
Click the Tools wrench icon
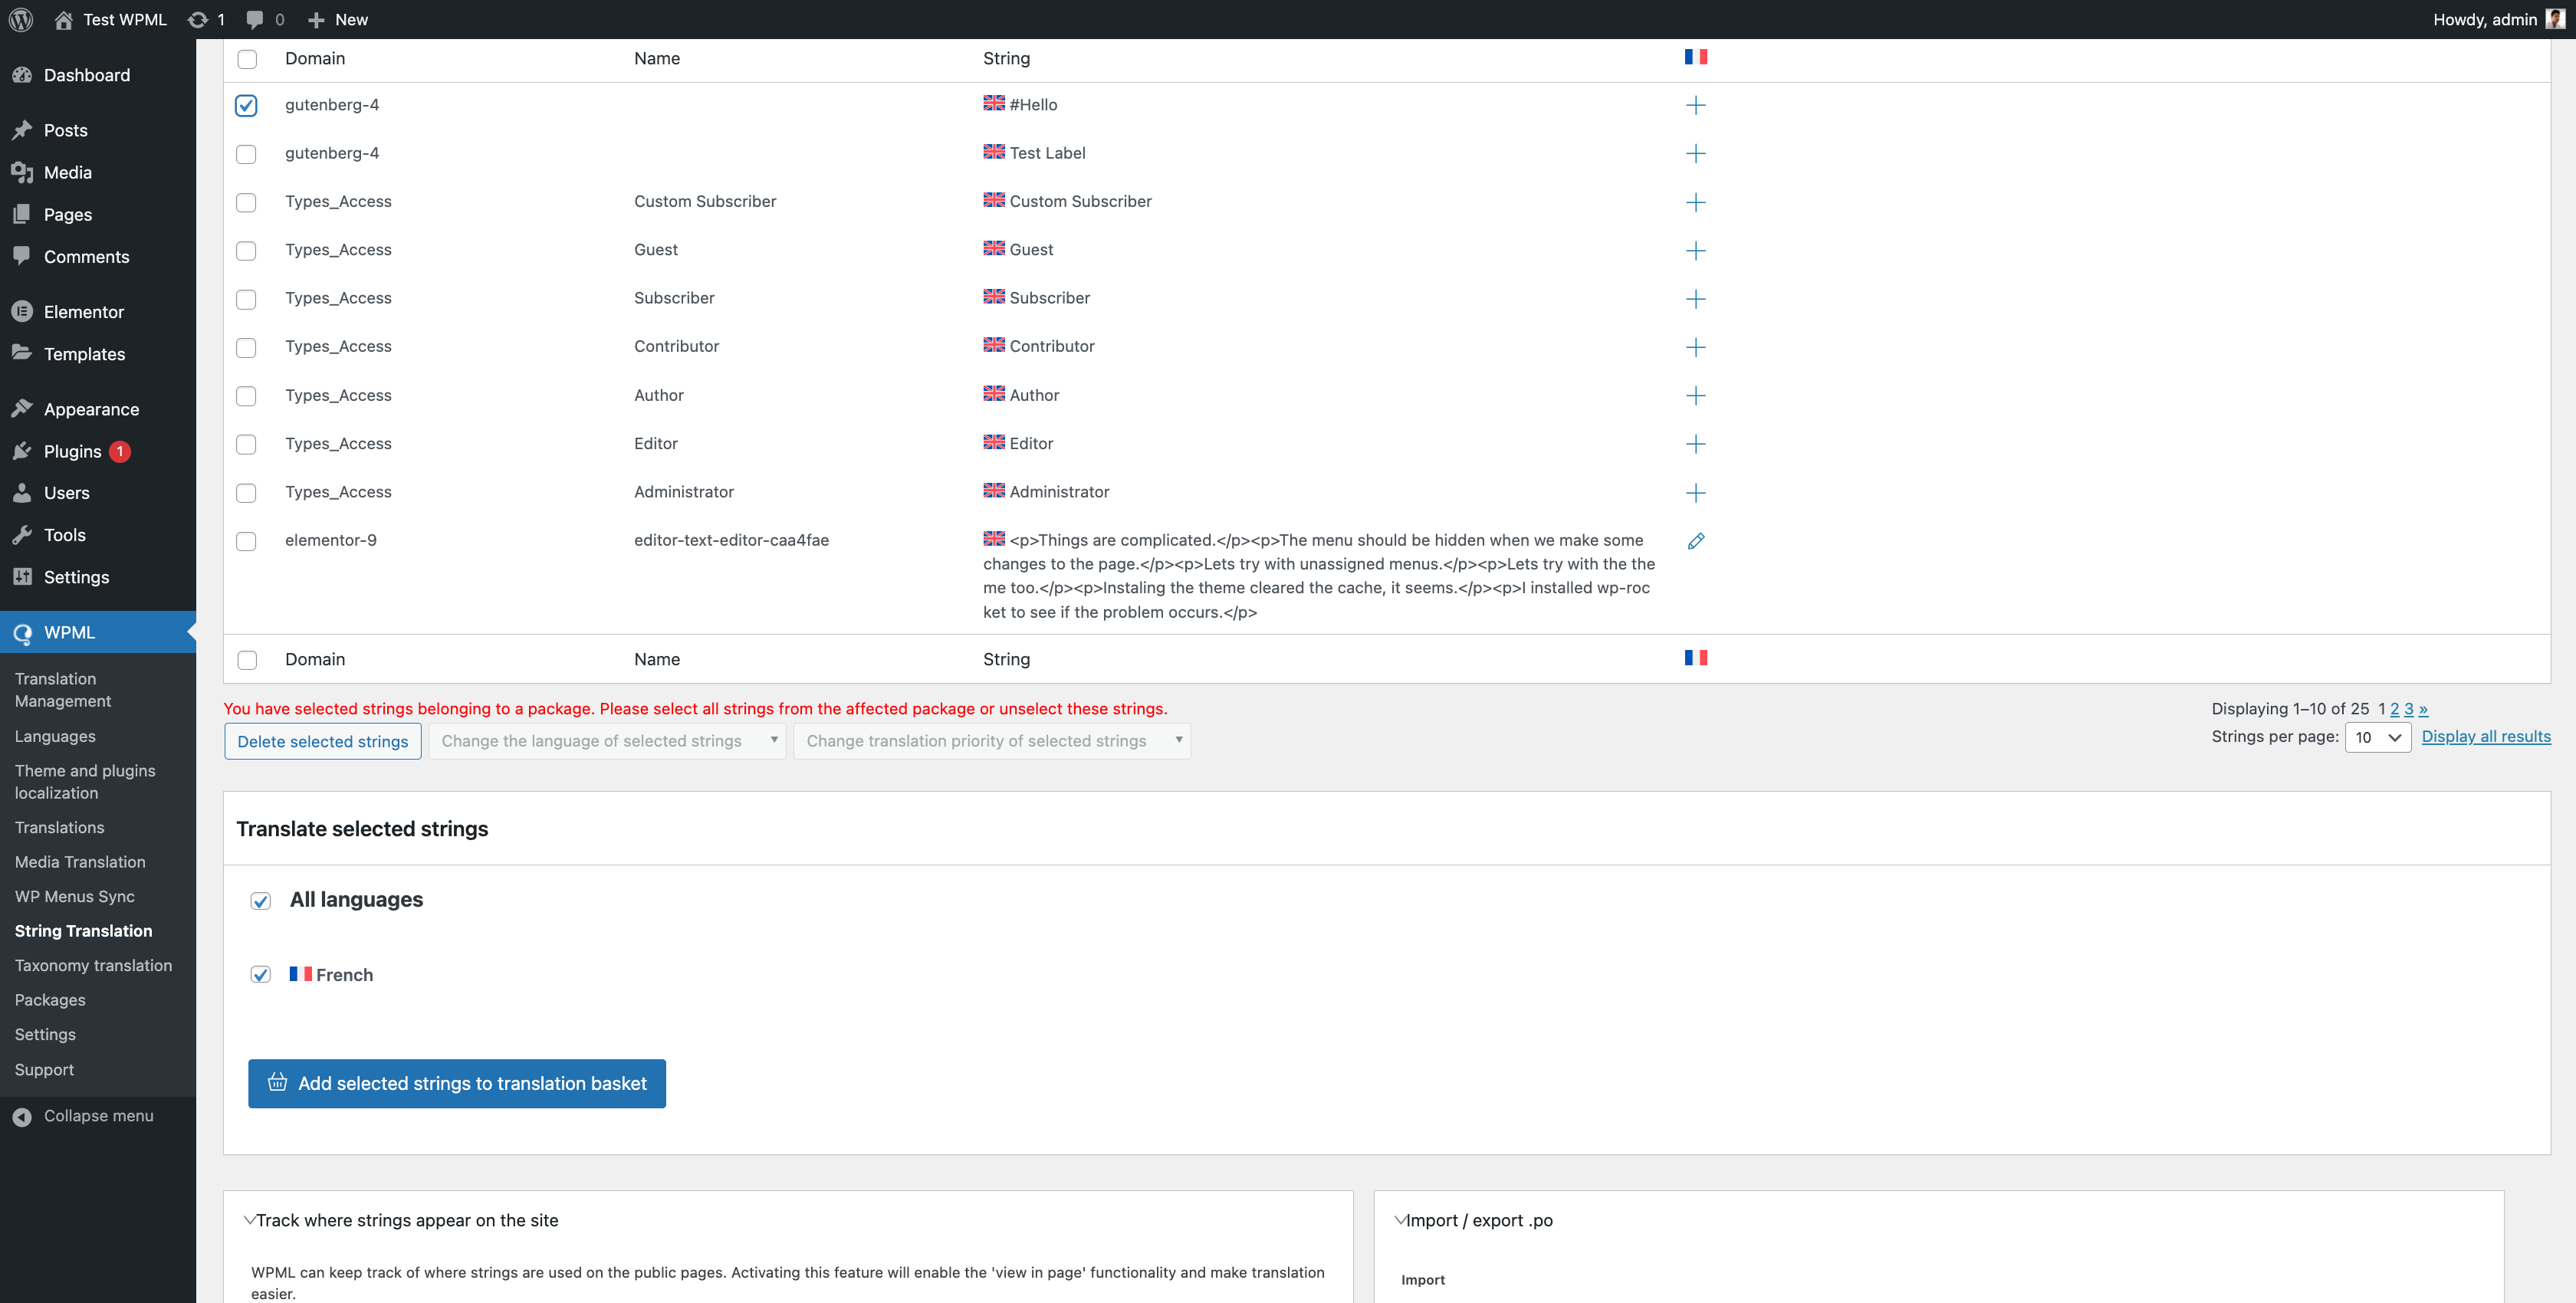click(x=22, y=535)
